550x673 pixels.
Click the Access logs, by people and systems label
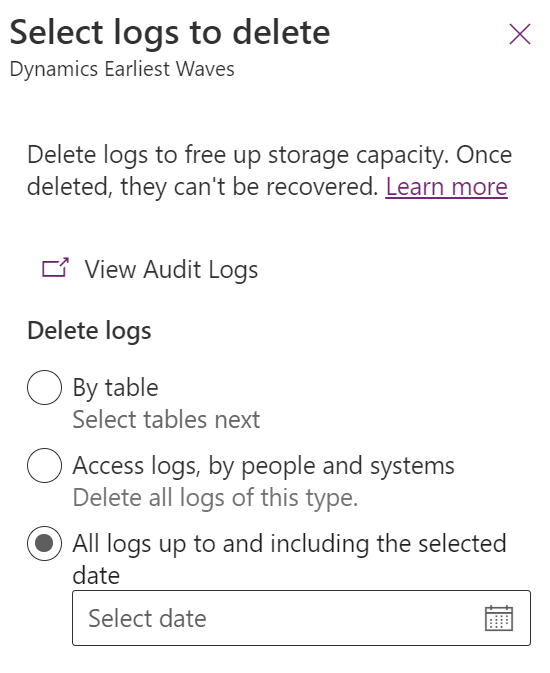263,467
